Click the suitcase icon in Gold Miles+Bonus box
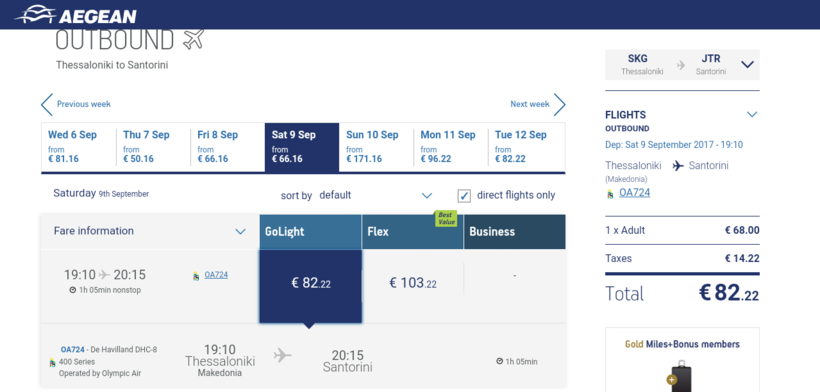 [681, 376]
